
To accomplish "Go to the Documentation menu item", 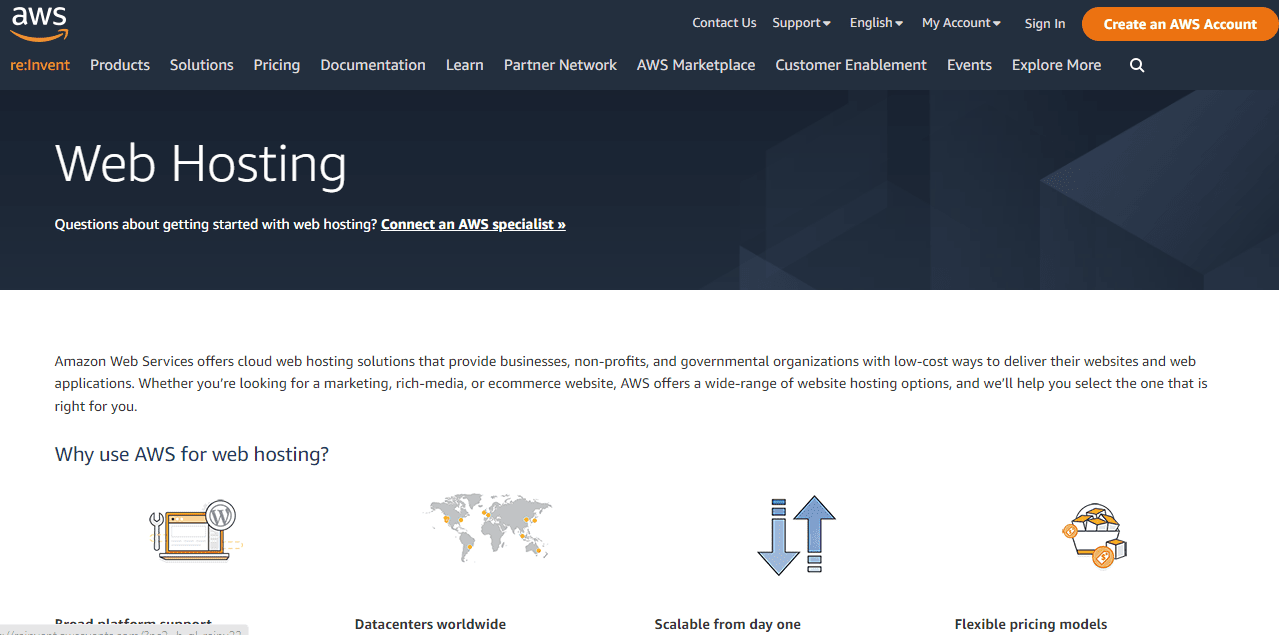I will pos(373,65).
